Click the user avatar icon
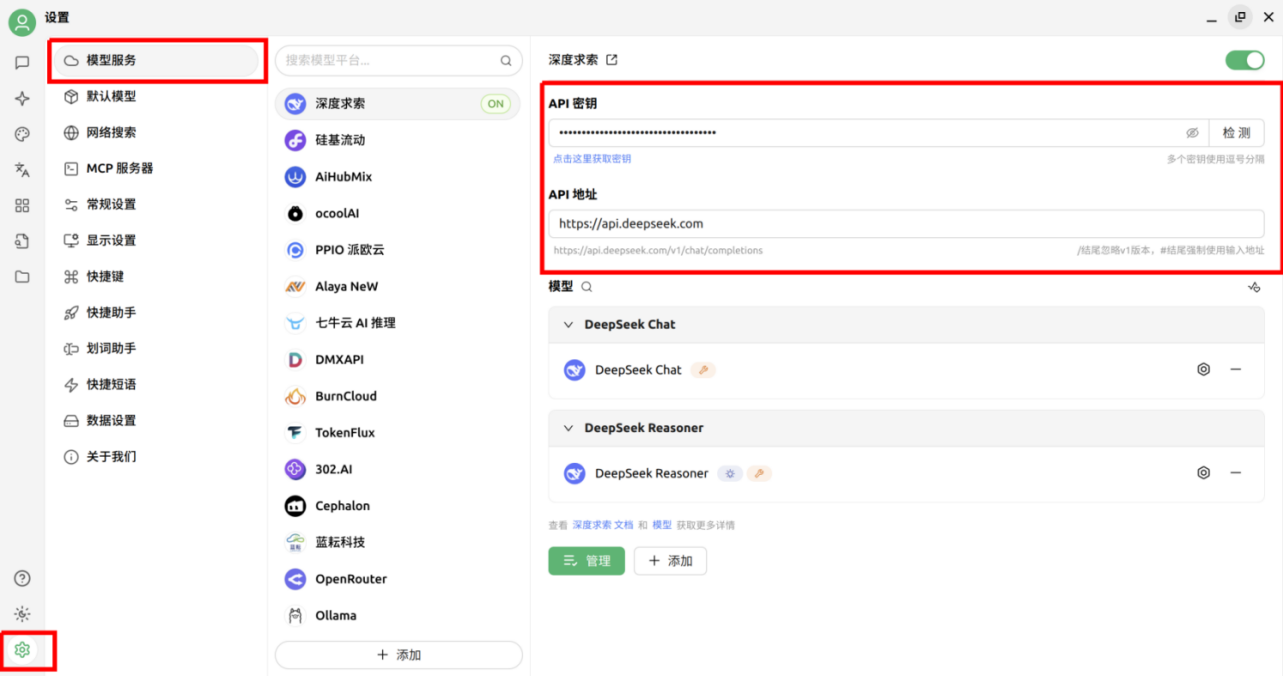 [x=22, y=20]
